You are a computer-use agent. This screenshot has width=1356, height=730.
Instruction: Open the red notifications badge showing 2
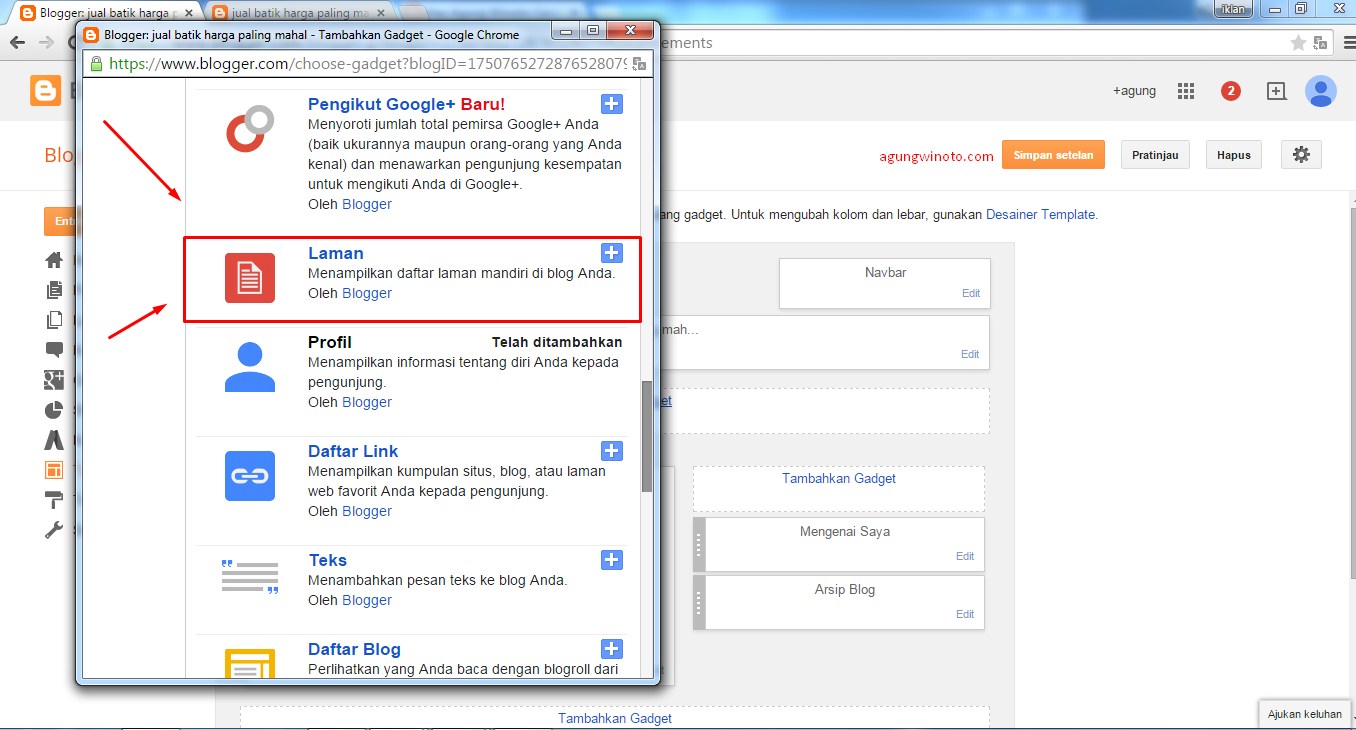[1231, 91]
